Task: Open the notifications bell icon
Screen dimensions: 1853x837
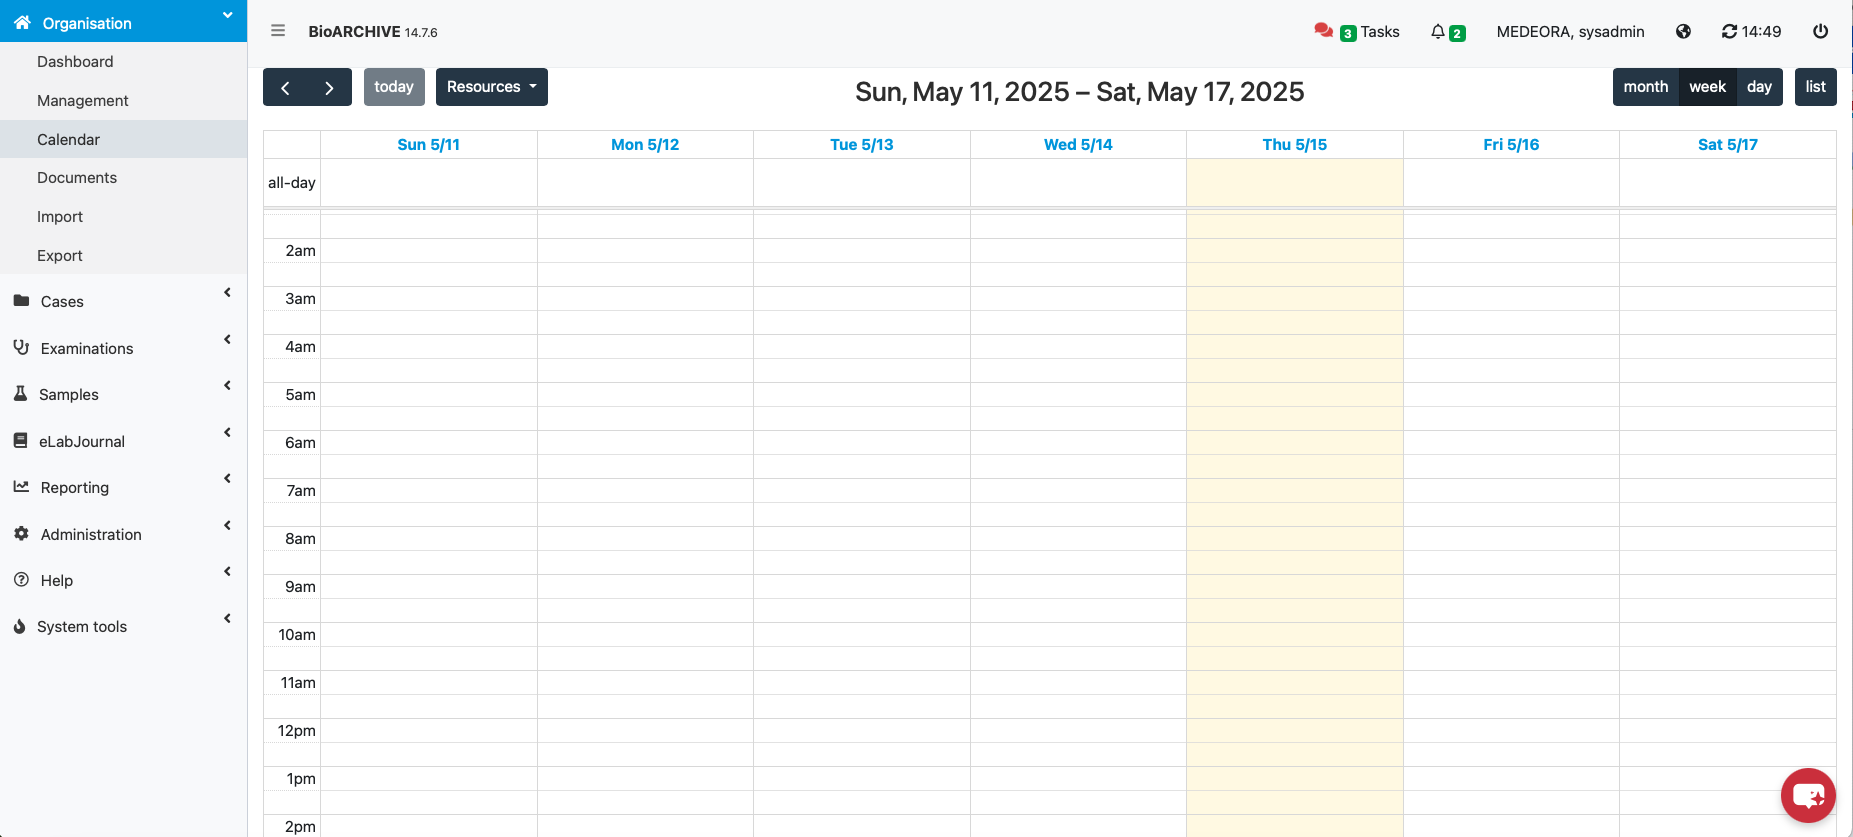Action: [x=1438, y=32]
